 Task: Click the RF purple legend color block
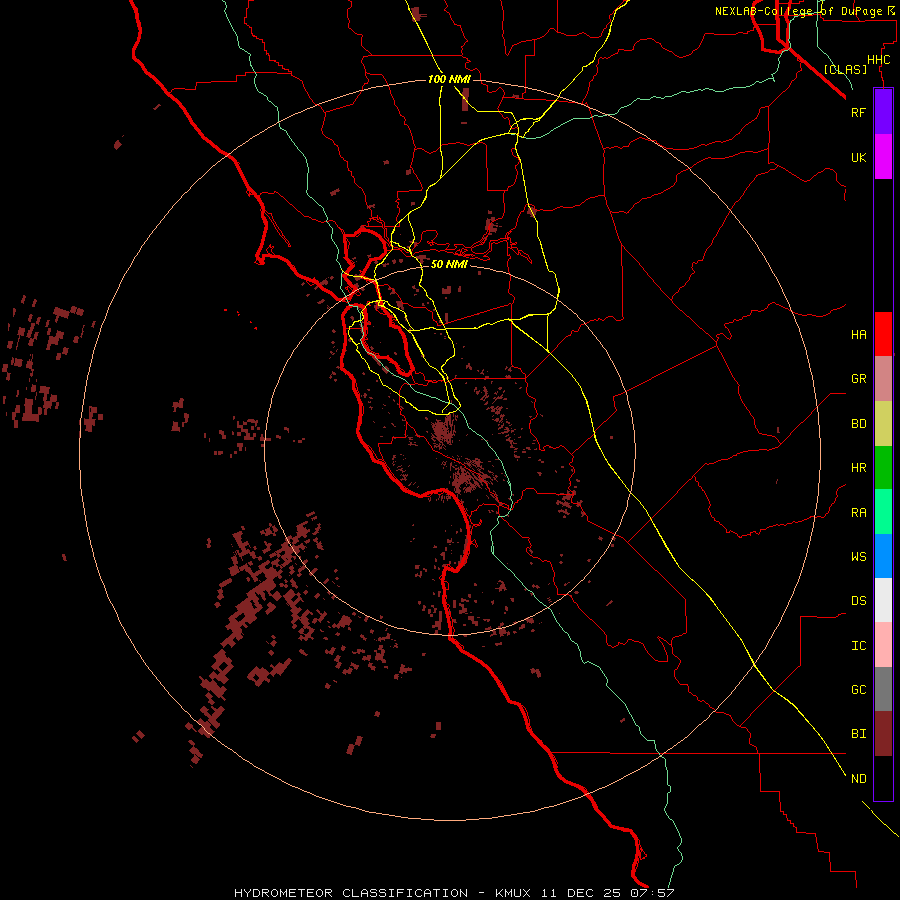click(883, 112)
